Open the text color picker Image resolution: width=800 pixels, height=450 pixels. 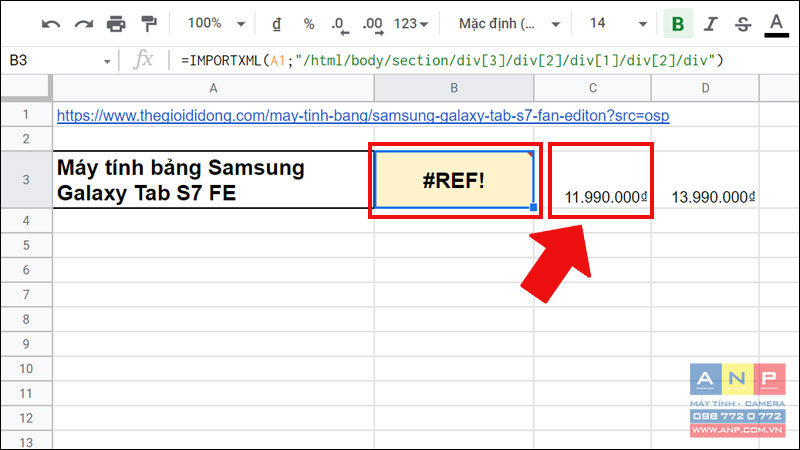coord(776,25)
